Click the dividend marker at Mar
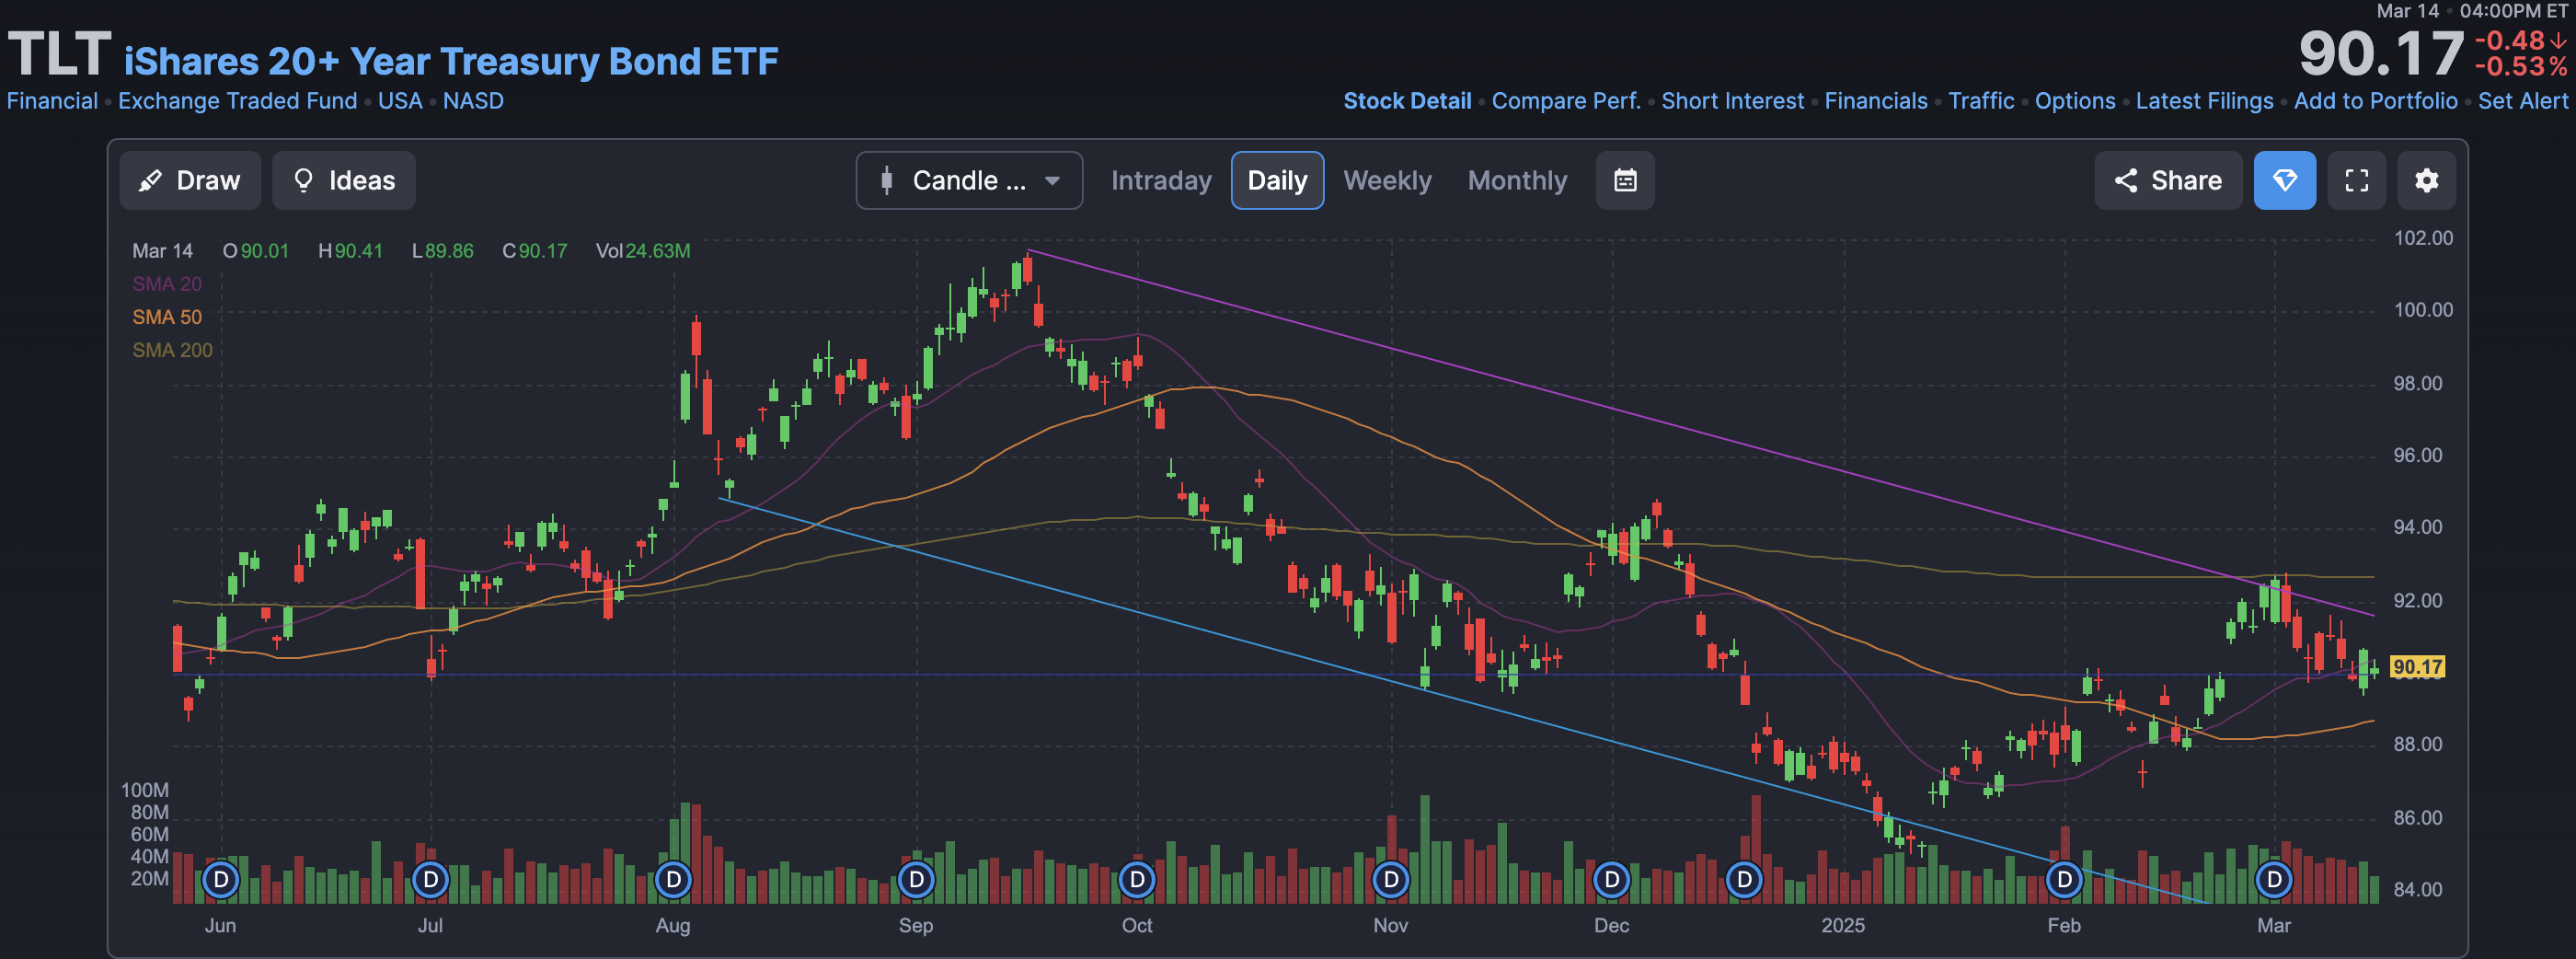This screenshot has width=2576, height=959. (2275, 880)
